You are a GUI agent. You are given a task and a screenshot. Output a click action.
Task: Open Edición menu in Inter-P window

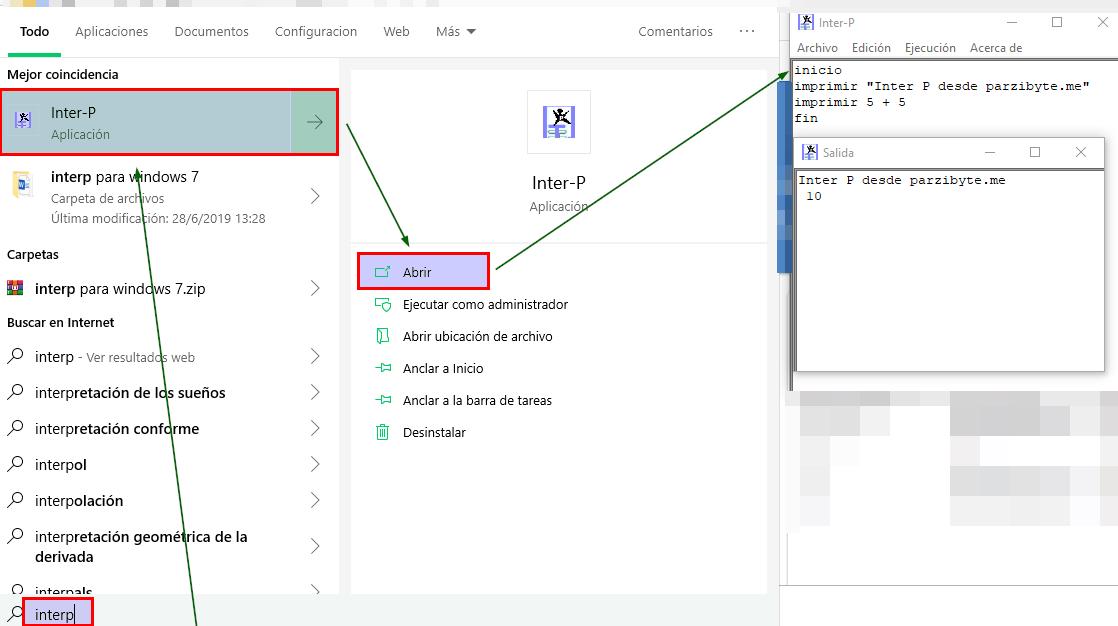(871, 48)
